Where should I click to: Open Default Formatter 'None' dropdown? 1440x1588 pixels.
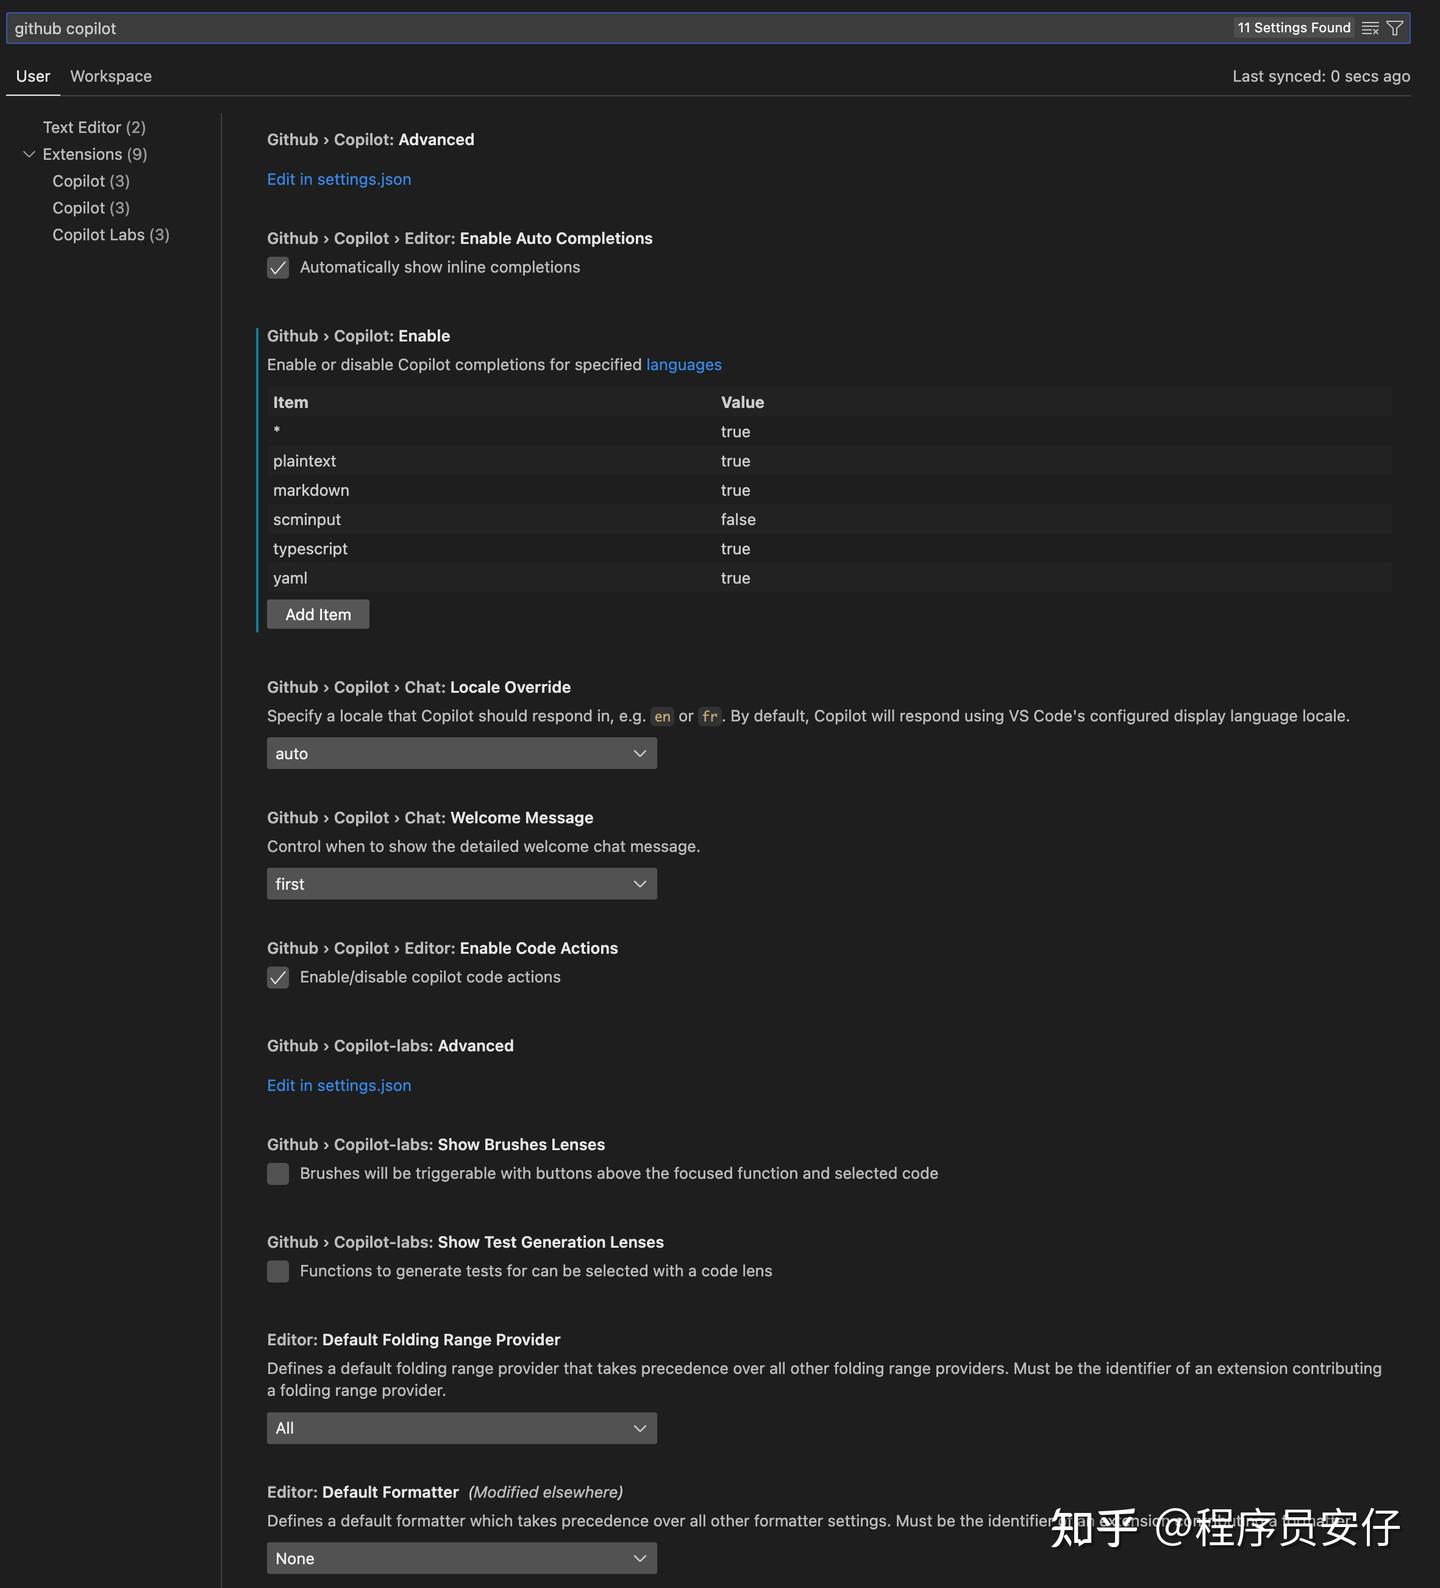point(462,1558)
